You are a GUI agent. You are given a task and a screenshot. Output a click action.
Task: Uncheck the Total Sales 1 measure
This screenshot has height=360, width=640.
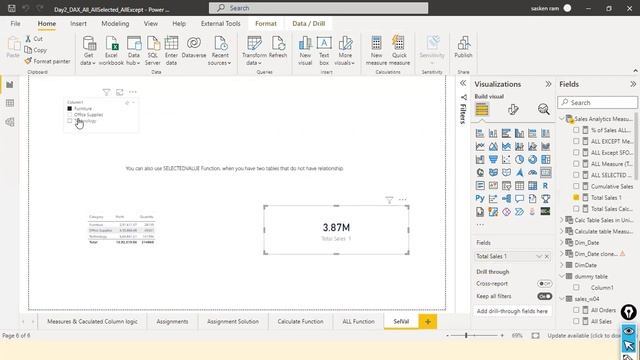[576, 197]
